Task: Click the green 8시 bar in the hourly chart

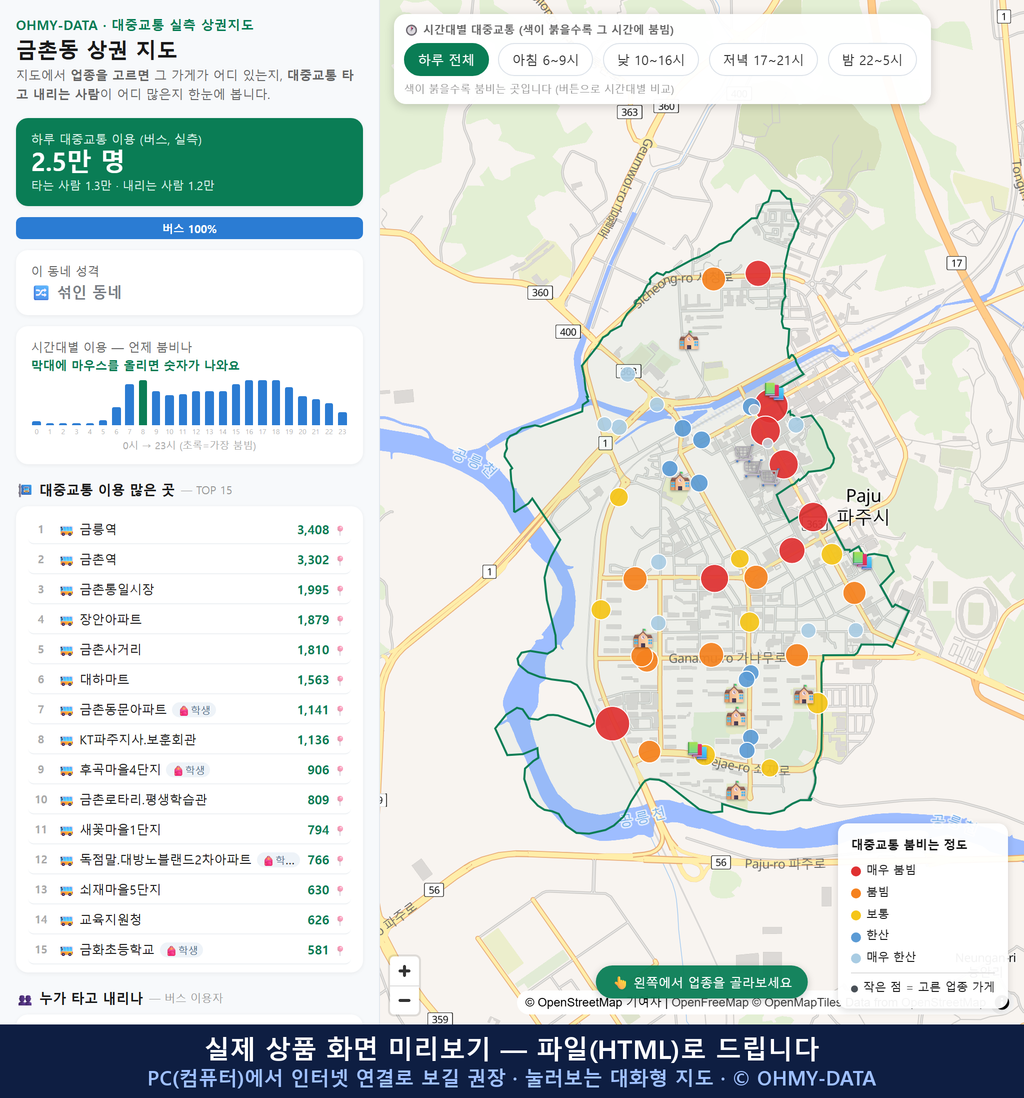Action: coord(143,403)
